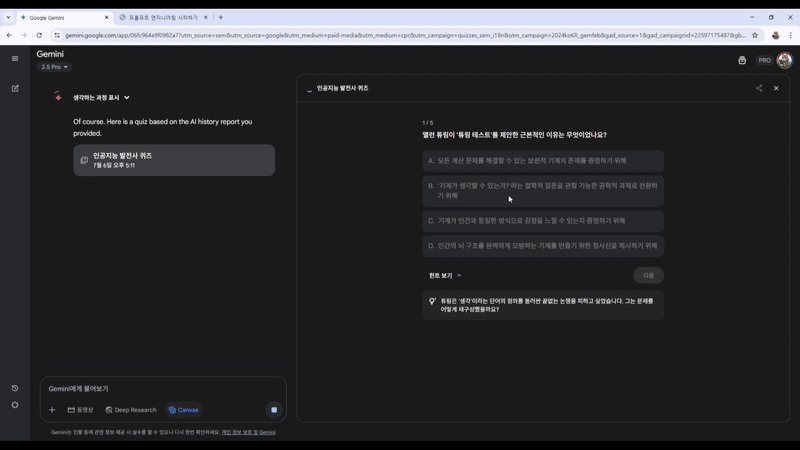Click the plus icon to add files
Screen dimensions: 800x450
tap(52, 410)
